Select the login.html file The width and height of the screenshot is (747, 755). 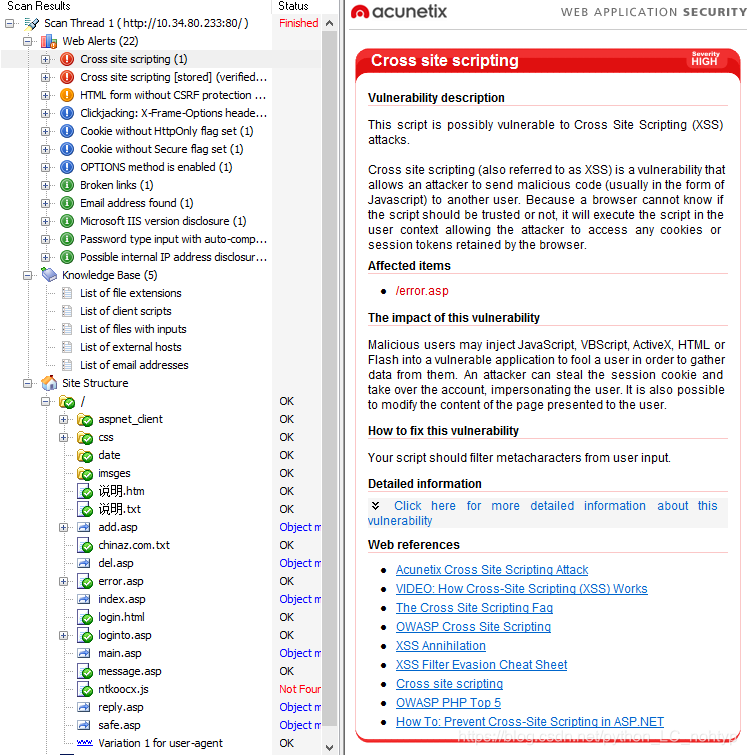coord(121,617)
